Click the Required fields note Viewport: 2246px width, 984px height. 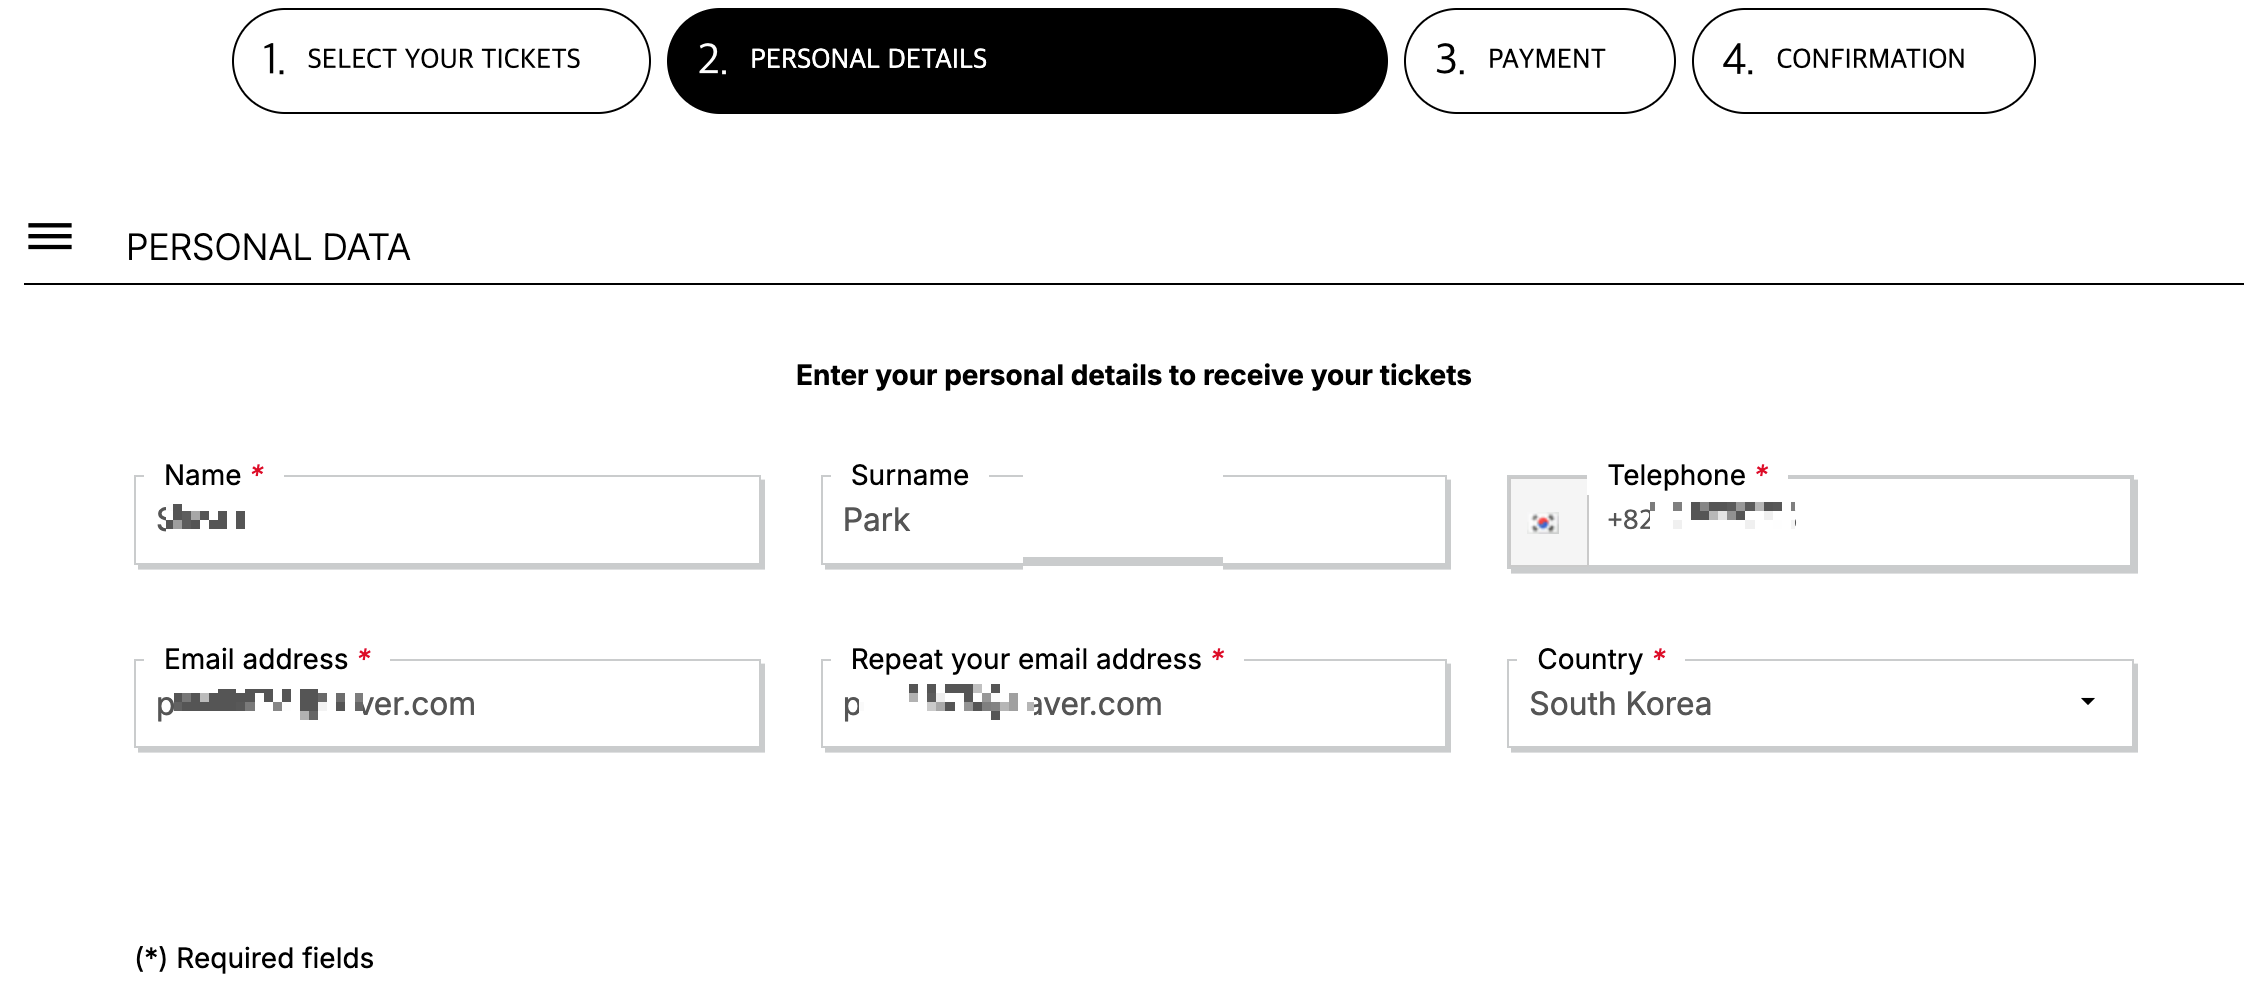[255, 958]
